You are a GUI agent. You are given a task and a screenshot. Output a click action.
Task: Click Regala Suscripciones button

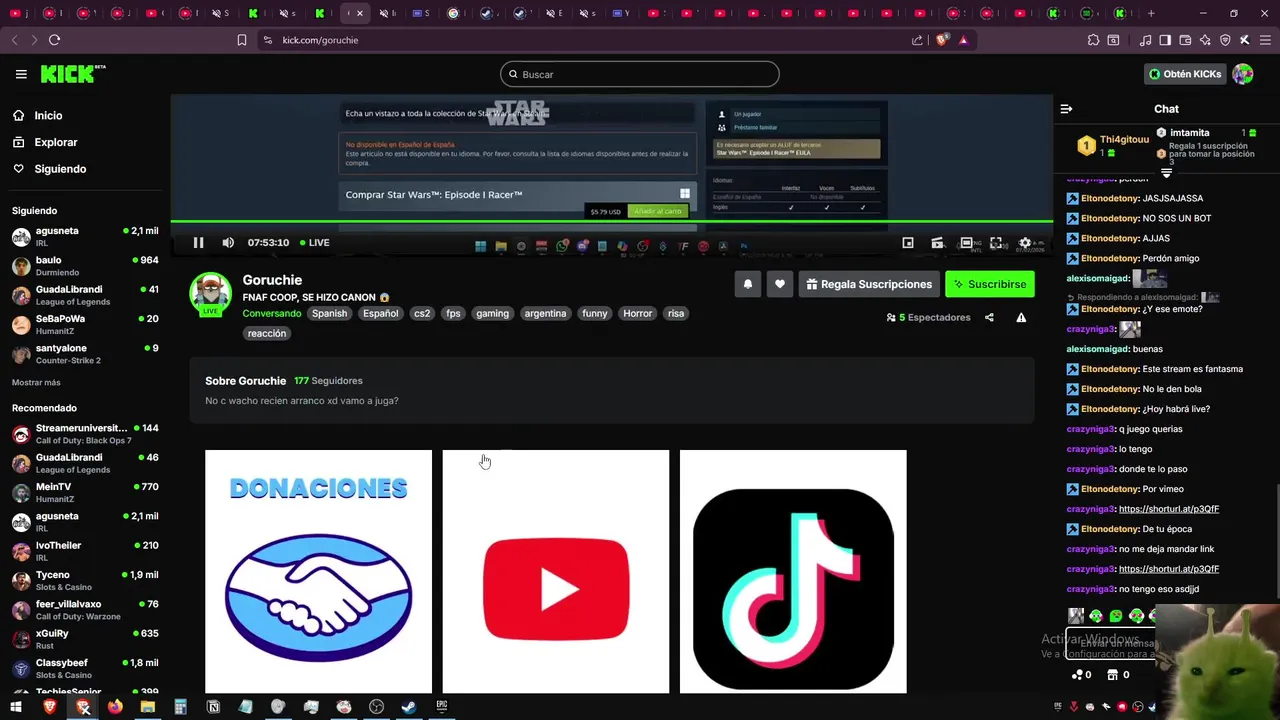coord(869,284)
